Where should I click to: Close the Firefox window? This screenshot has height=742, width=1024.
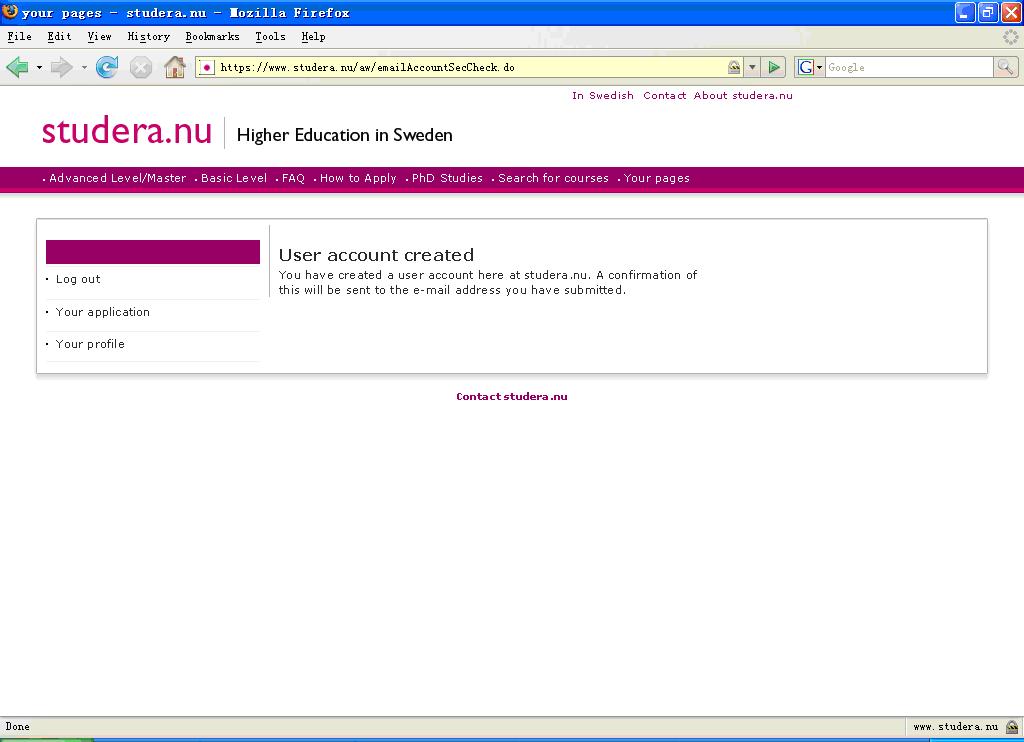(1011, 12)
